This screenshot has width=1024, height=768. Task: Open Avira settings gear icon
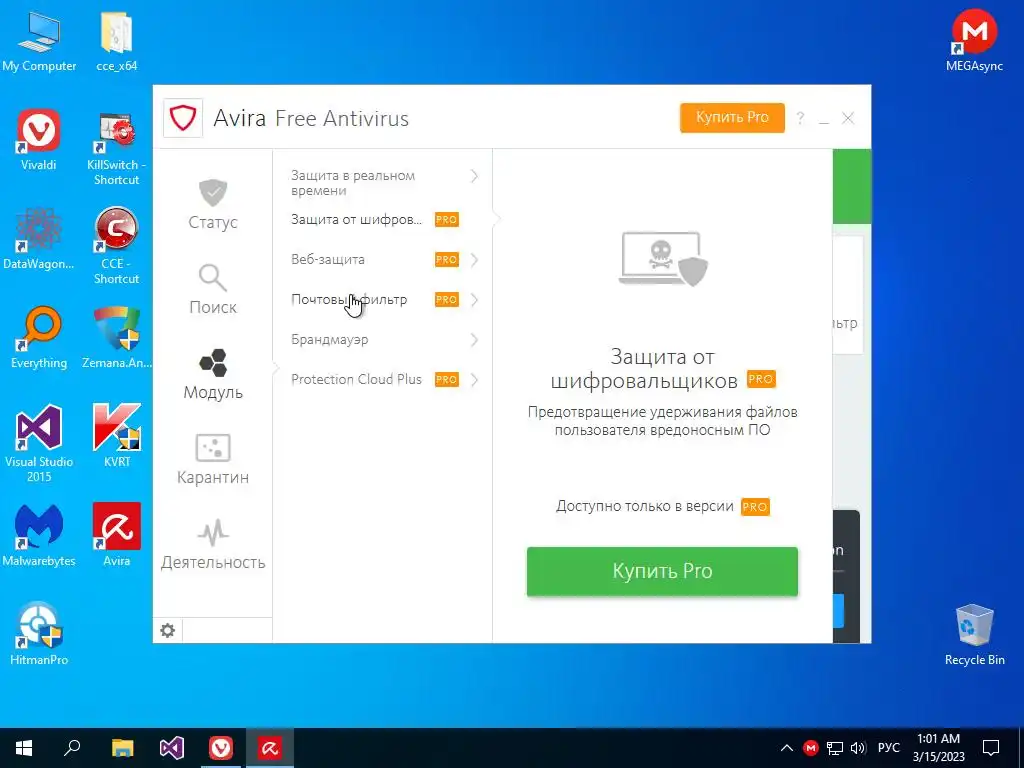(168, 630)
